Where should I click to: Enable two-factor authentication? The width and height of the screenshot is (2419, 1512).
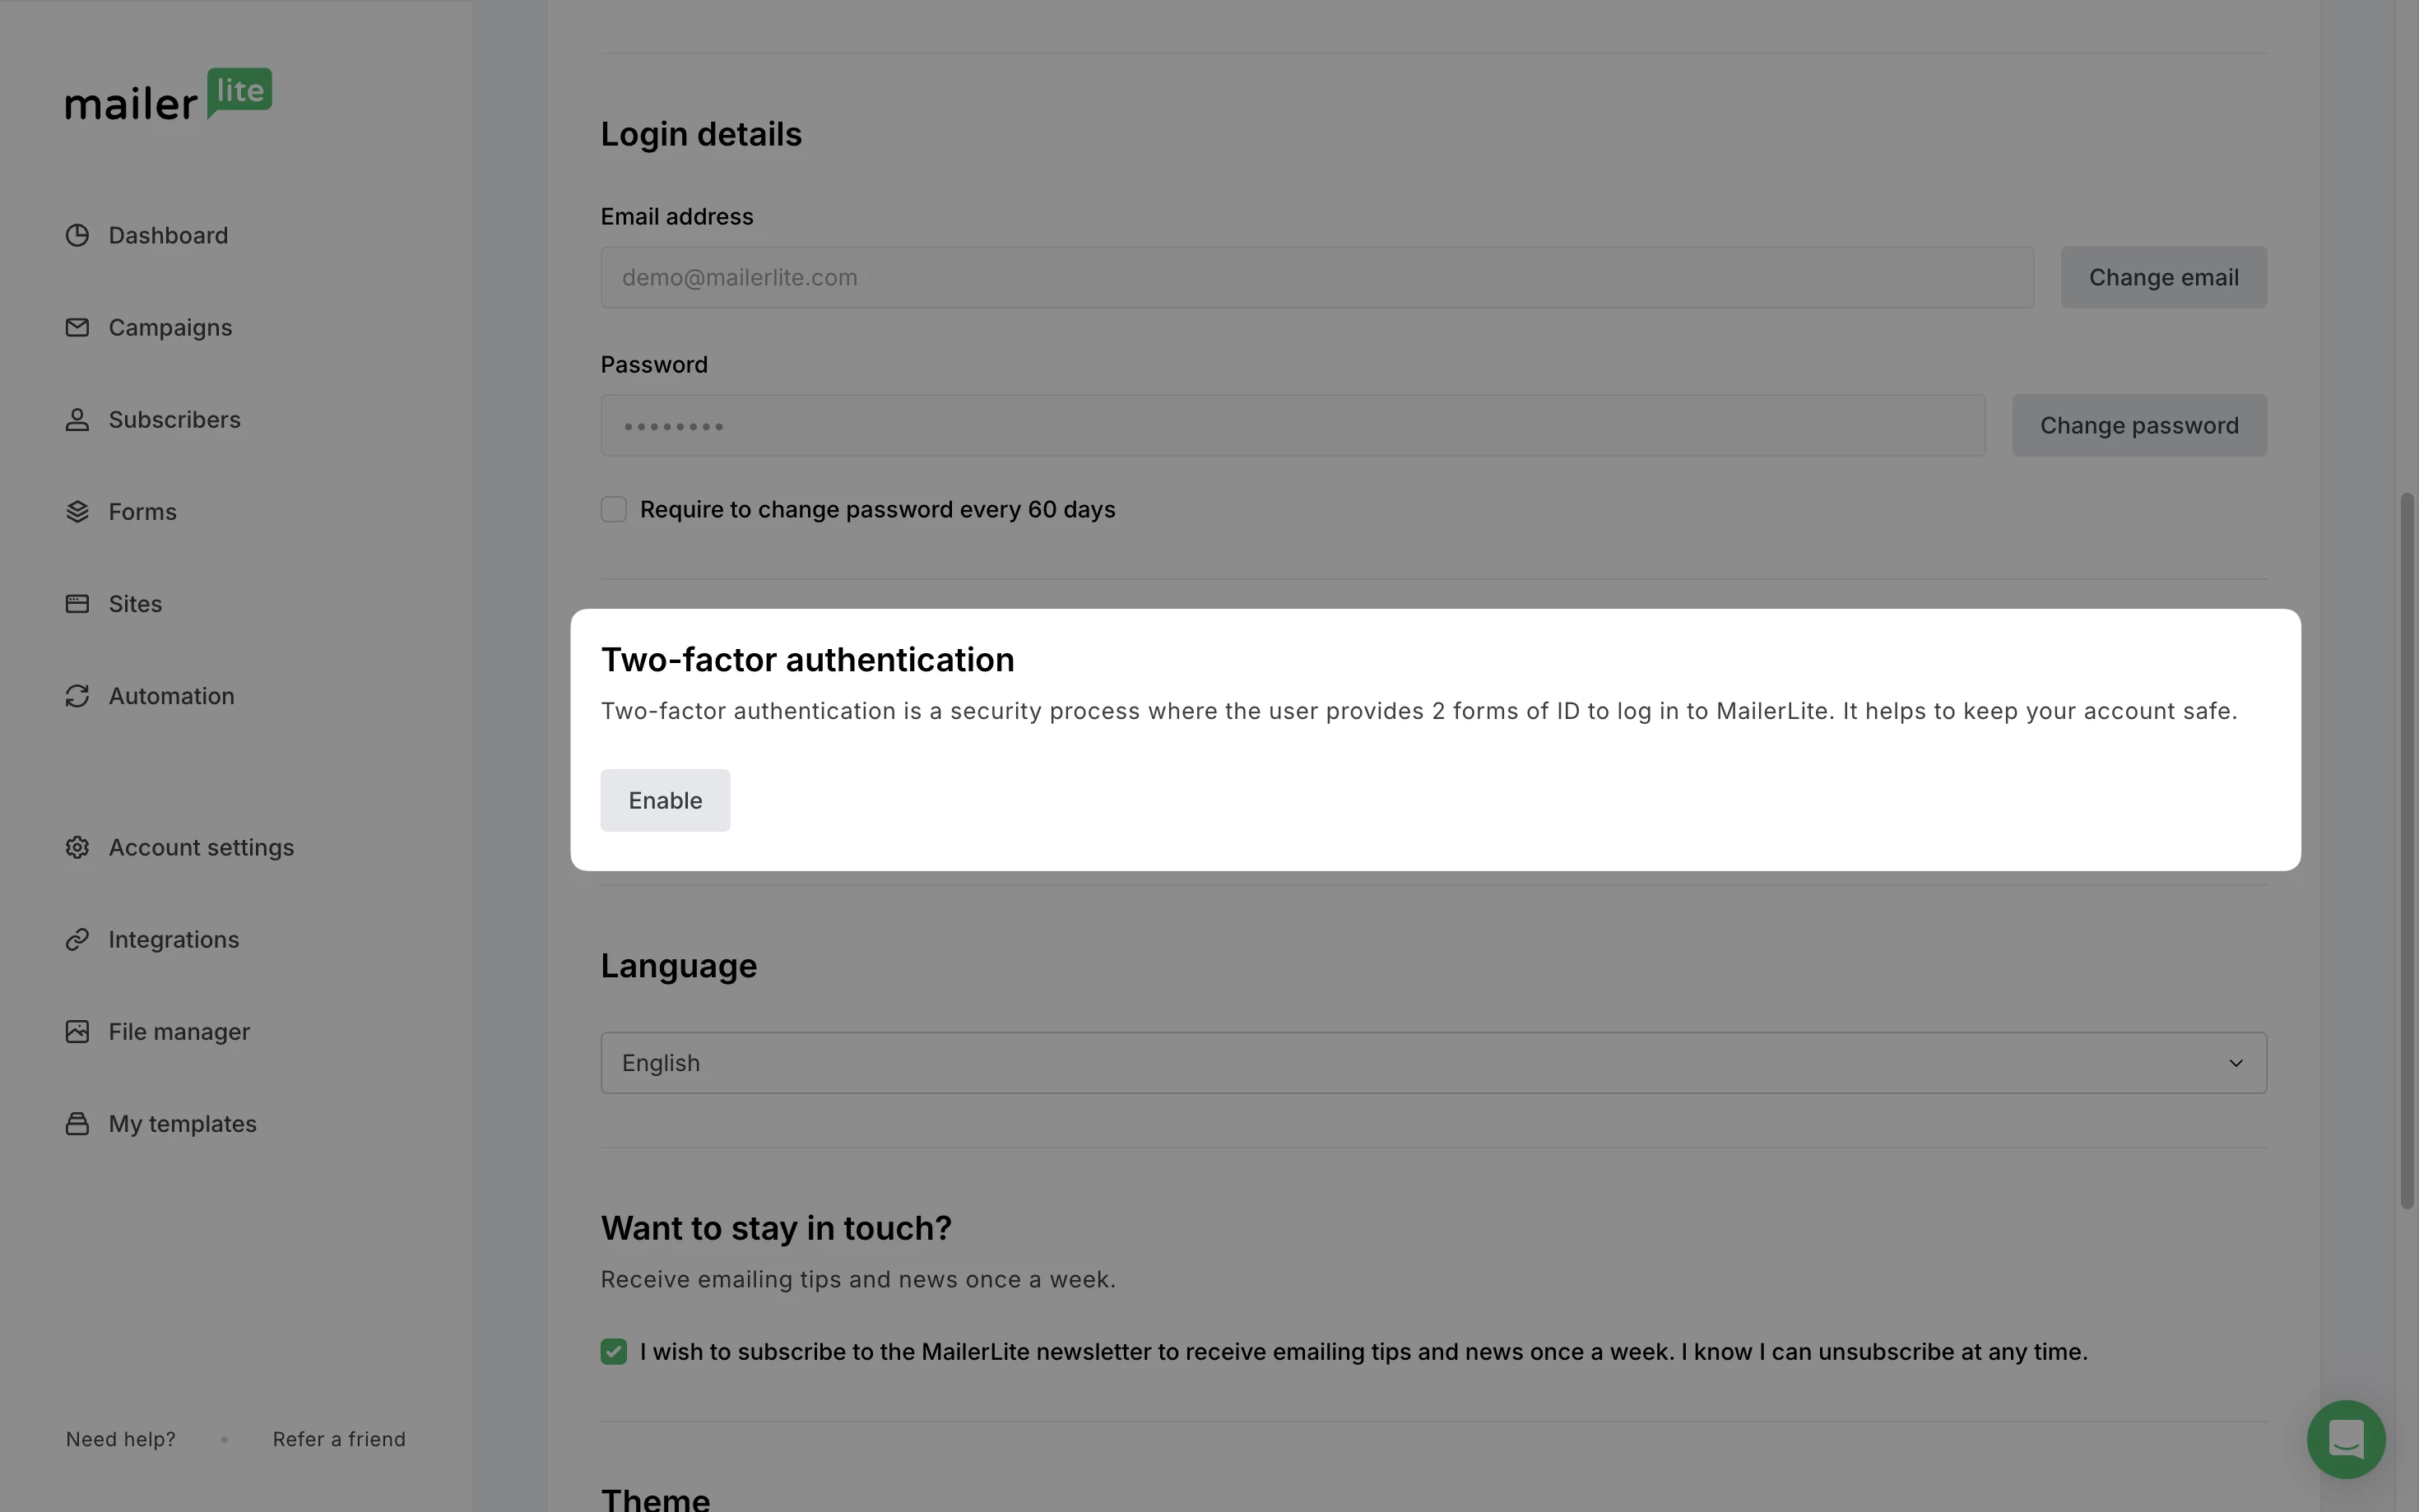pyautogui.click(x=665, y=801)
